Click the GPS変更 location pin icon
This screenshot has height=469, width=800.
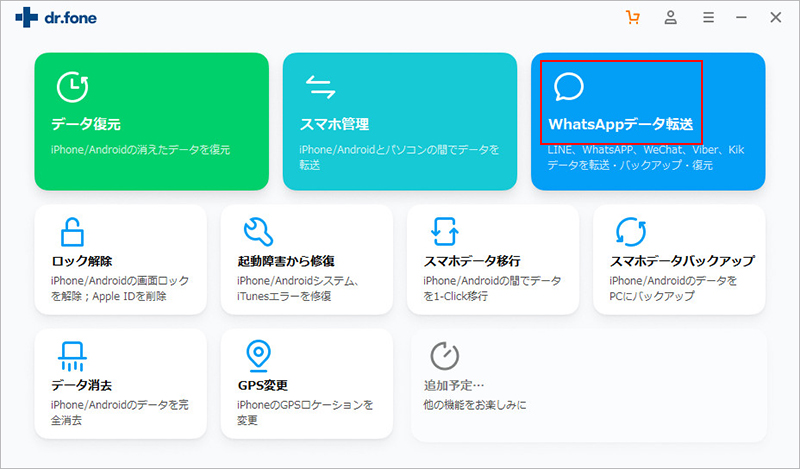(x=258, y=356)
